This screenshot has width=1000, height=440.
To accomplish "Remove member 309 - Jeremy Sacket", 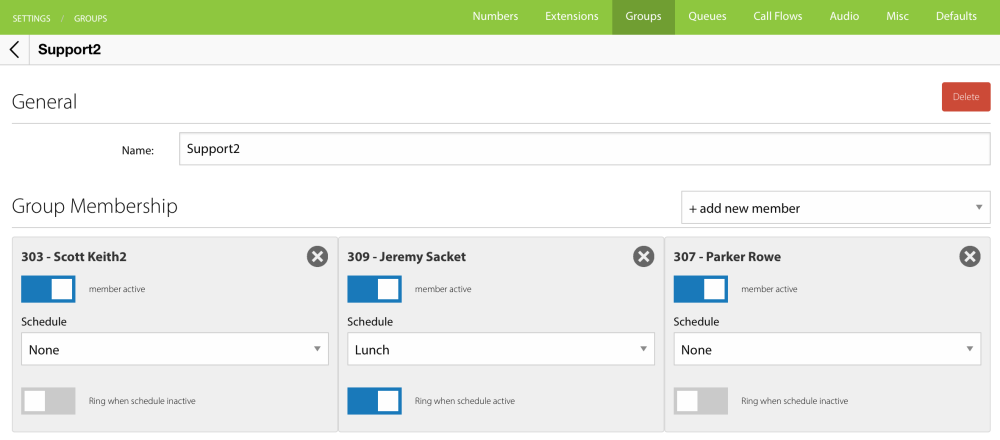I will point(644,257).
